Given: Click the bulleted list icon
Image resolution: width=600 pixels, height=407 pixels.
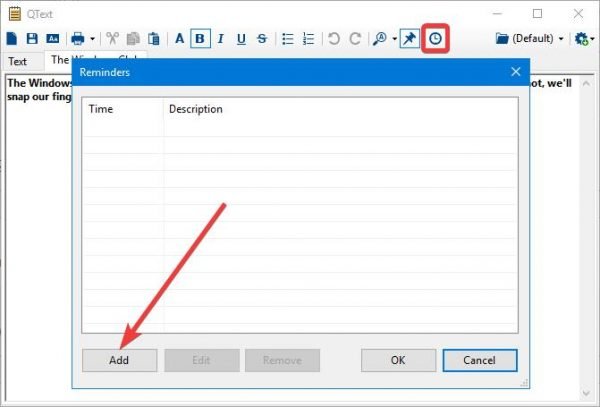Looking at the screenshot, I should pos(288,39).
